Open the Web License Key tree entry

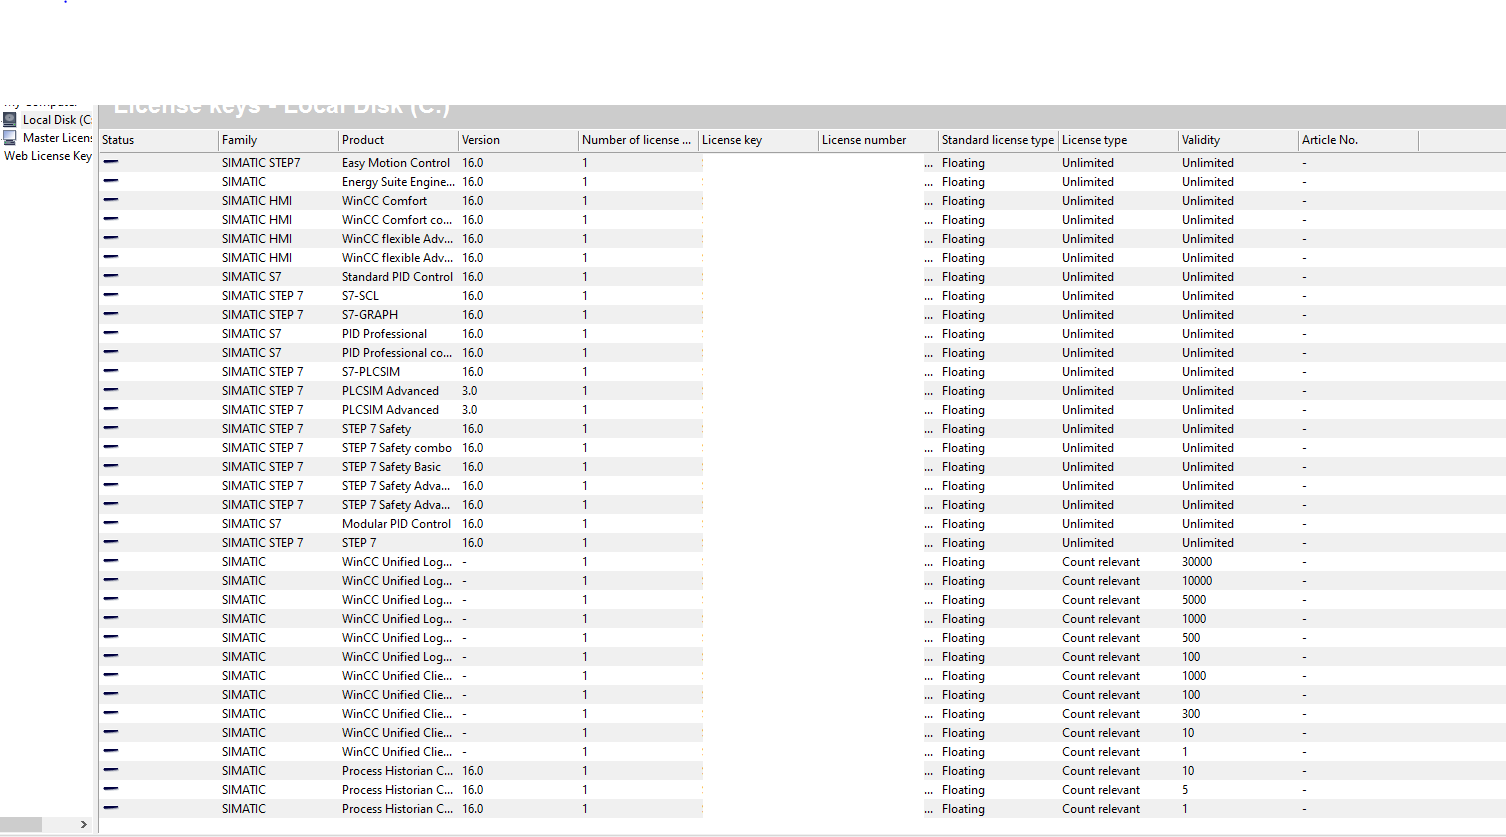point(47,156)
